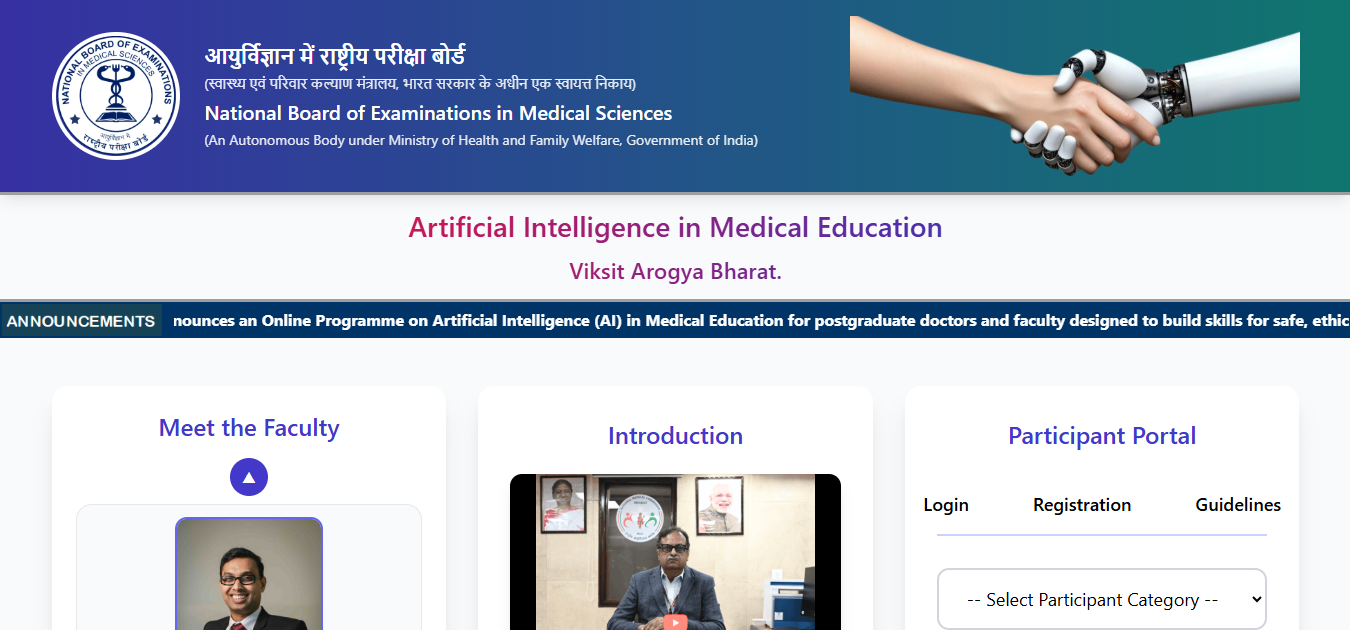1350x630 pixels.
Task: Play the Introduction video via YouTube button
Action: [675, 622]
